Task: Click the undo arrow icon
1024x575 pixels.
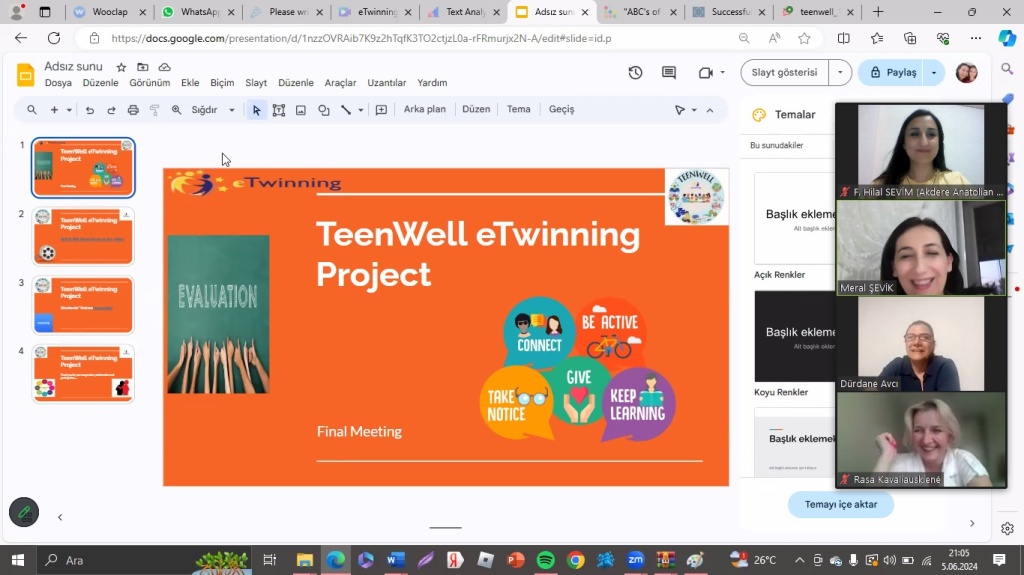Action: coord(90,110)
